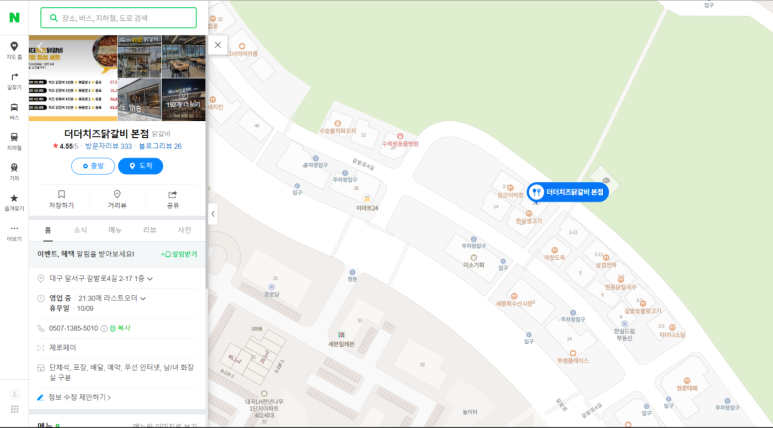Open the user profile icon in sidebar
This screenshot has height=428, width=773.
click(x=15, y=393)
